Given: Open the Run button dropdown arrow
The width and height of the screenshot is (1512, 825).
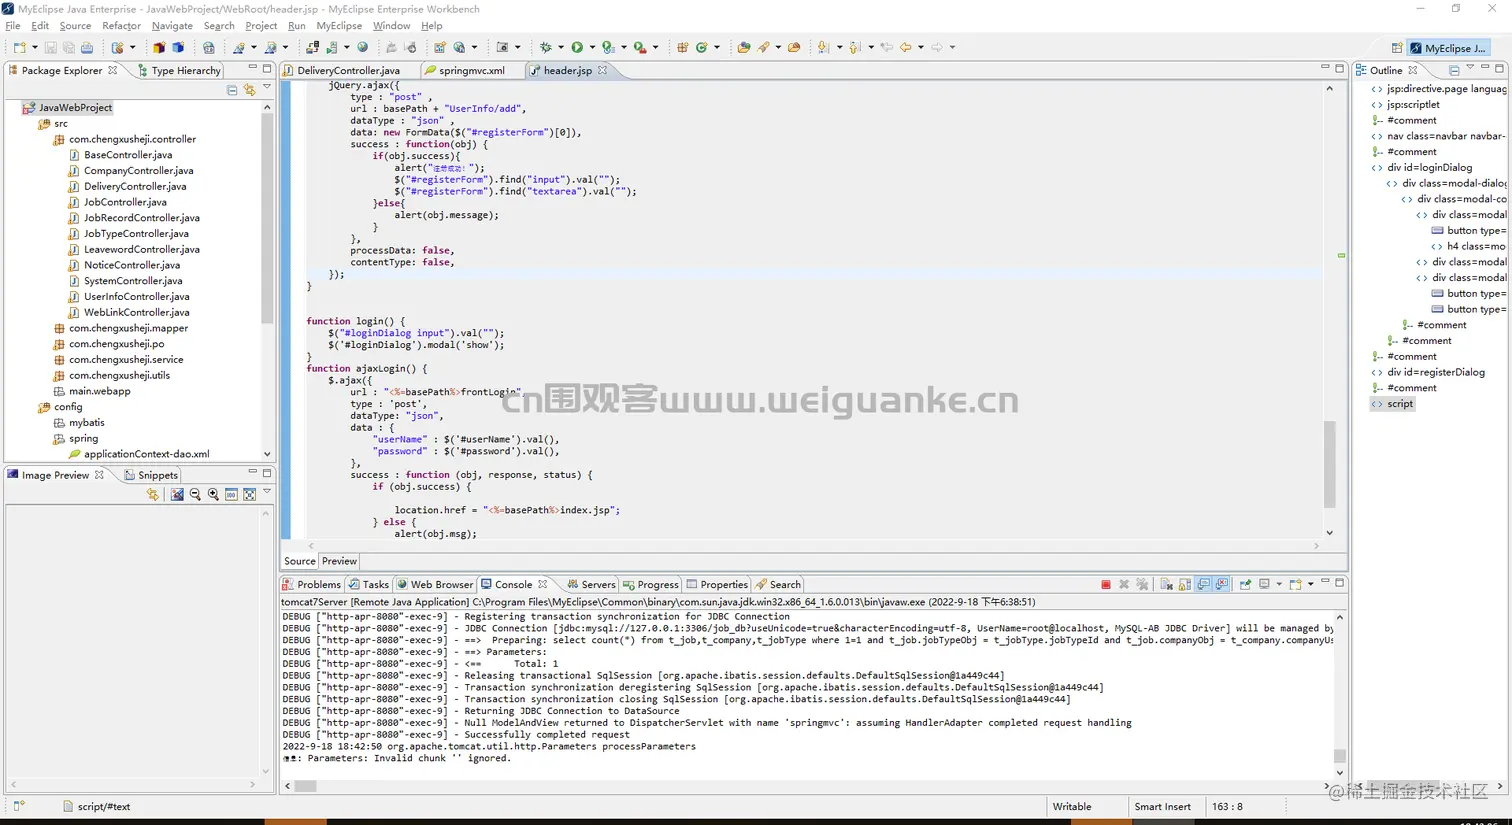Looking at the screenshot, I should (x=592, y=47).
